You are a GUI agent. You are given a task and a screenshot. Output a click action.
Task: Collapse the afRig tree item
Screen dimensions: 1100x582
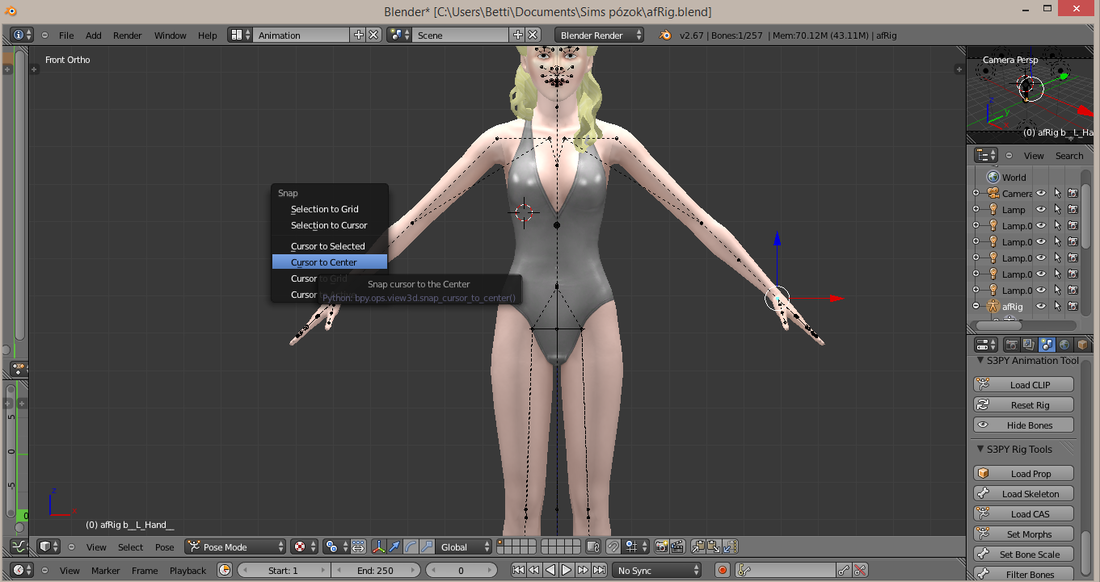pyautogui.click(x=976, y=306)
